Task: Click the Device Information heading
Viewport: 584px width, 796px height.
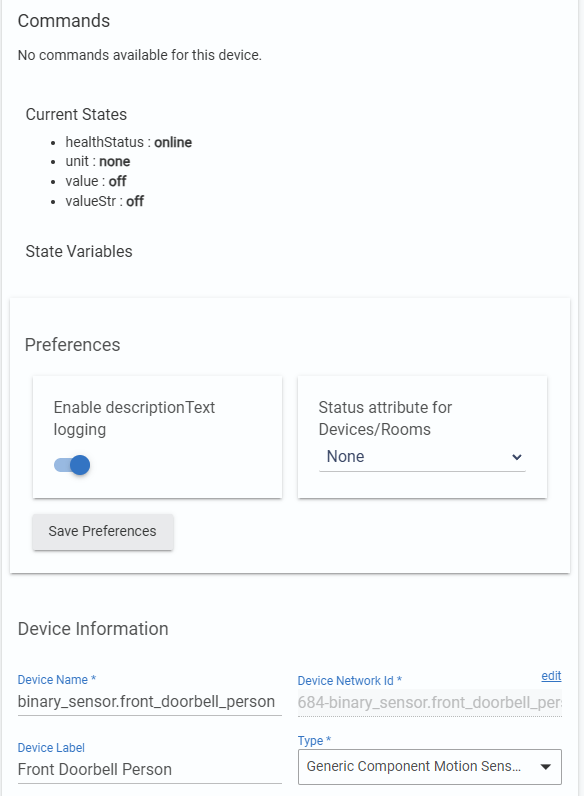Action: click(93, 628)
